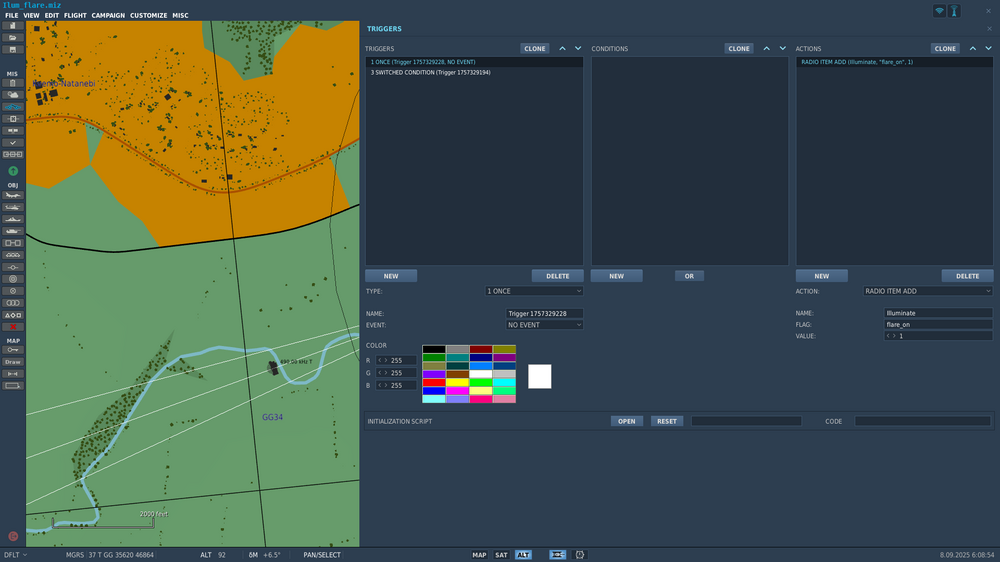Screen dimensions: 1000x562
Task: Click the save mission disk icon
Action: 13,49
